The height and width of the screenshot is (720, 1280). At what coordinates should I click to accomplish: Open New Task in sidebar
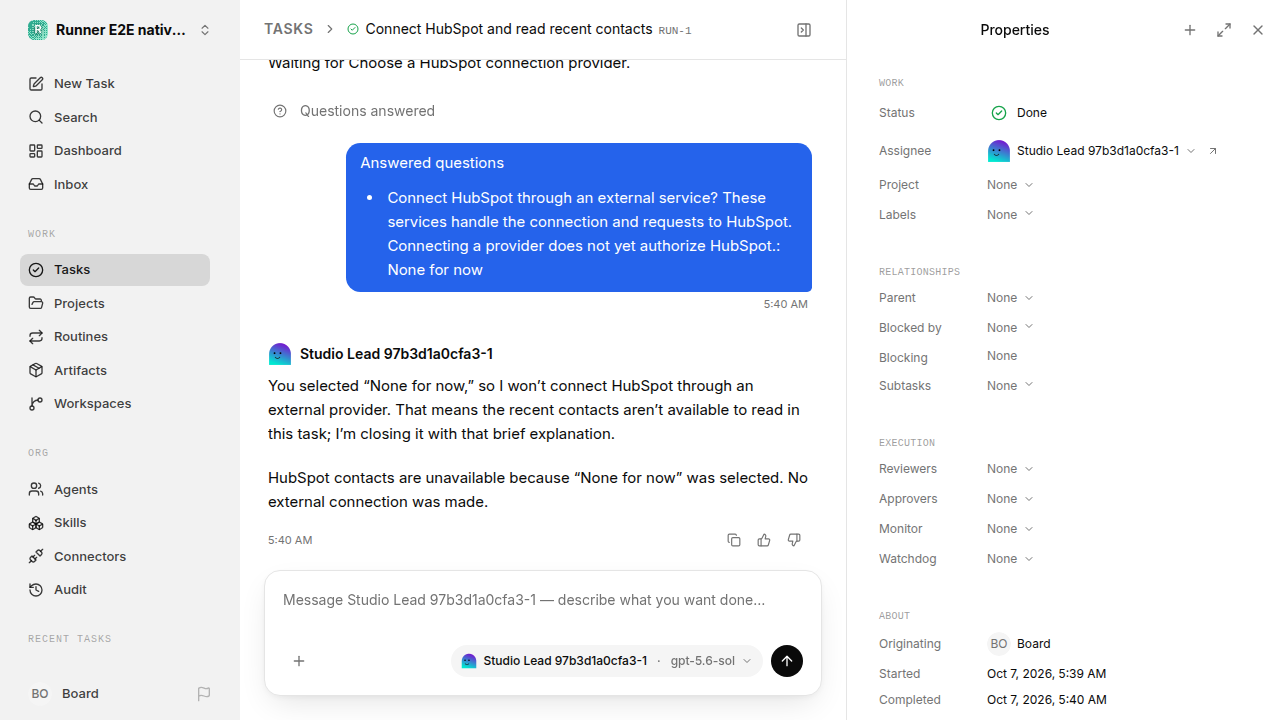click(115, 84)
